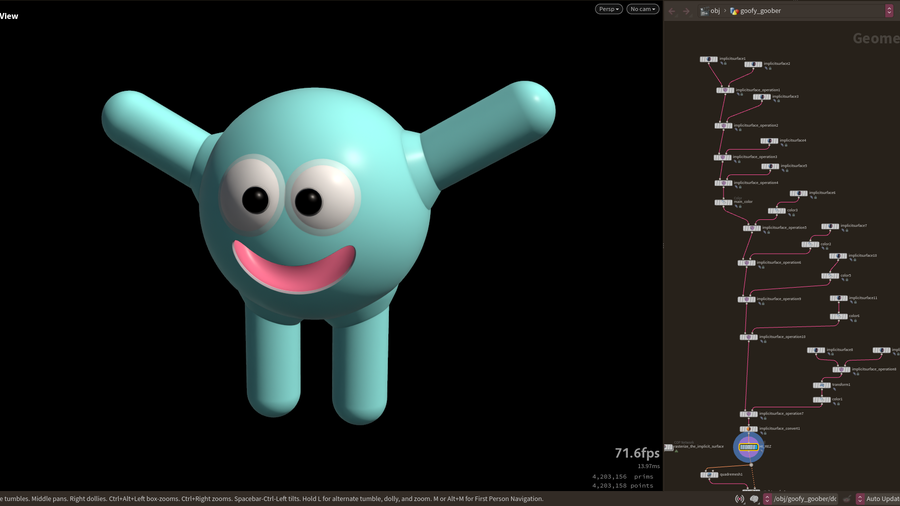Click the /obj/goofy_goober path field
This screenshot has height=506, width=900.
(x=805, y=499)
